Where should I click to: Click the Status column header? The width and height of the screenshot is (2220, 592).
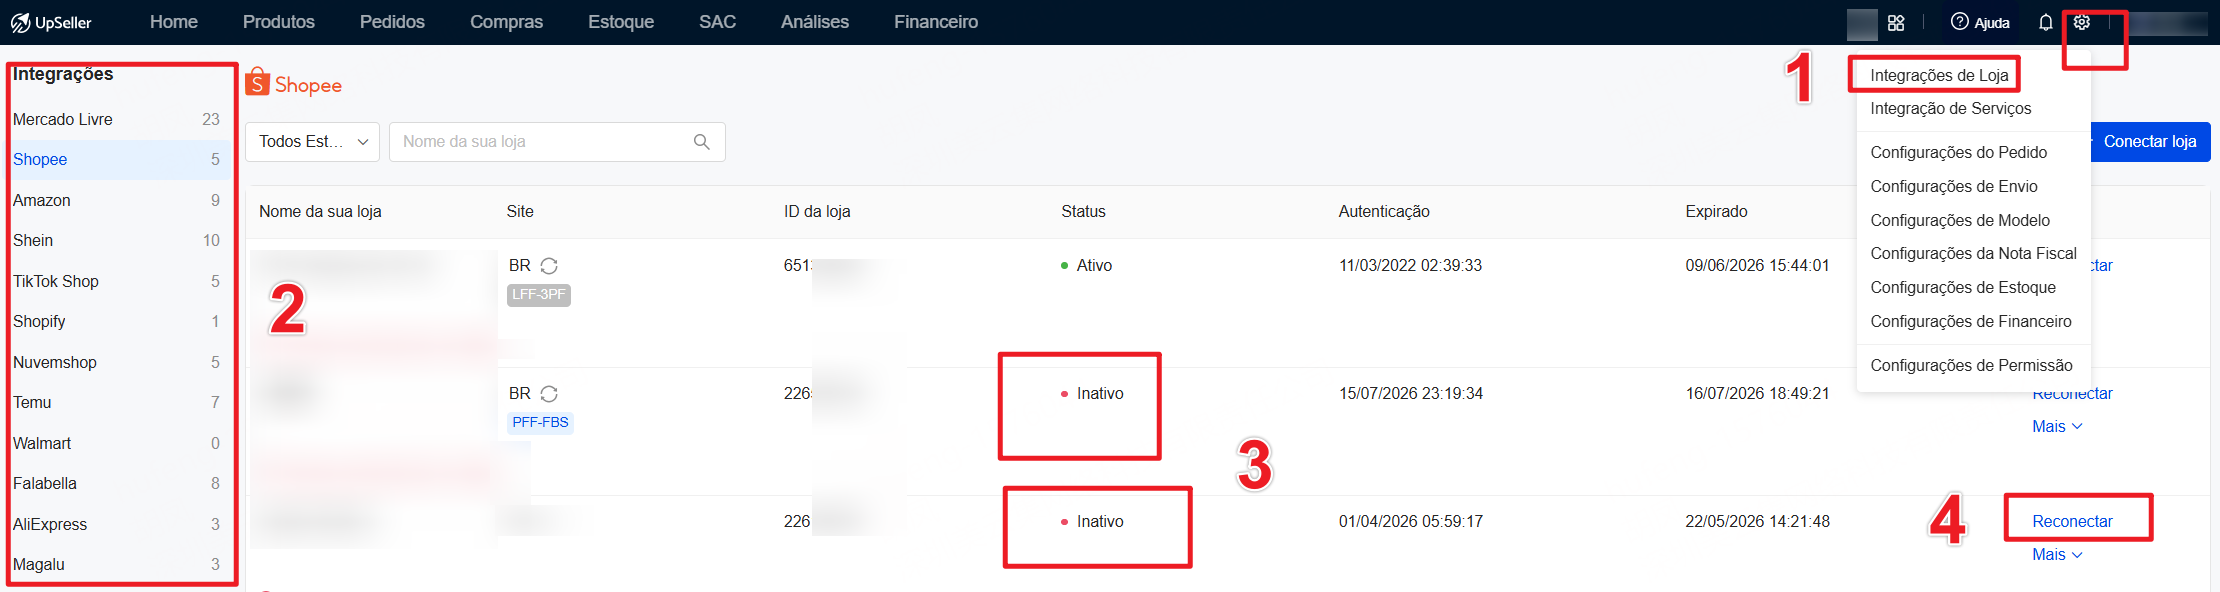1083,212
